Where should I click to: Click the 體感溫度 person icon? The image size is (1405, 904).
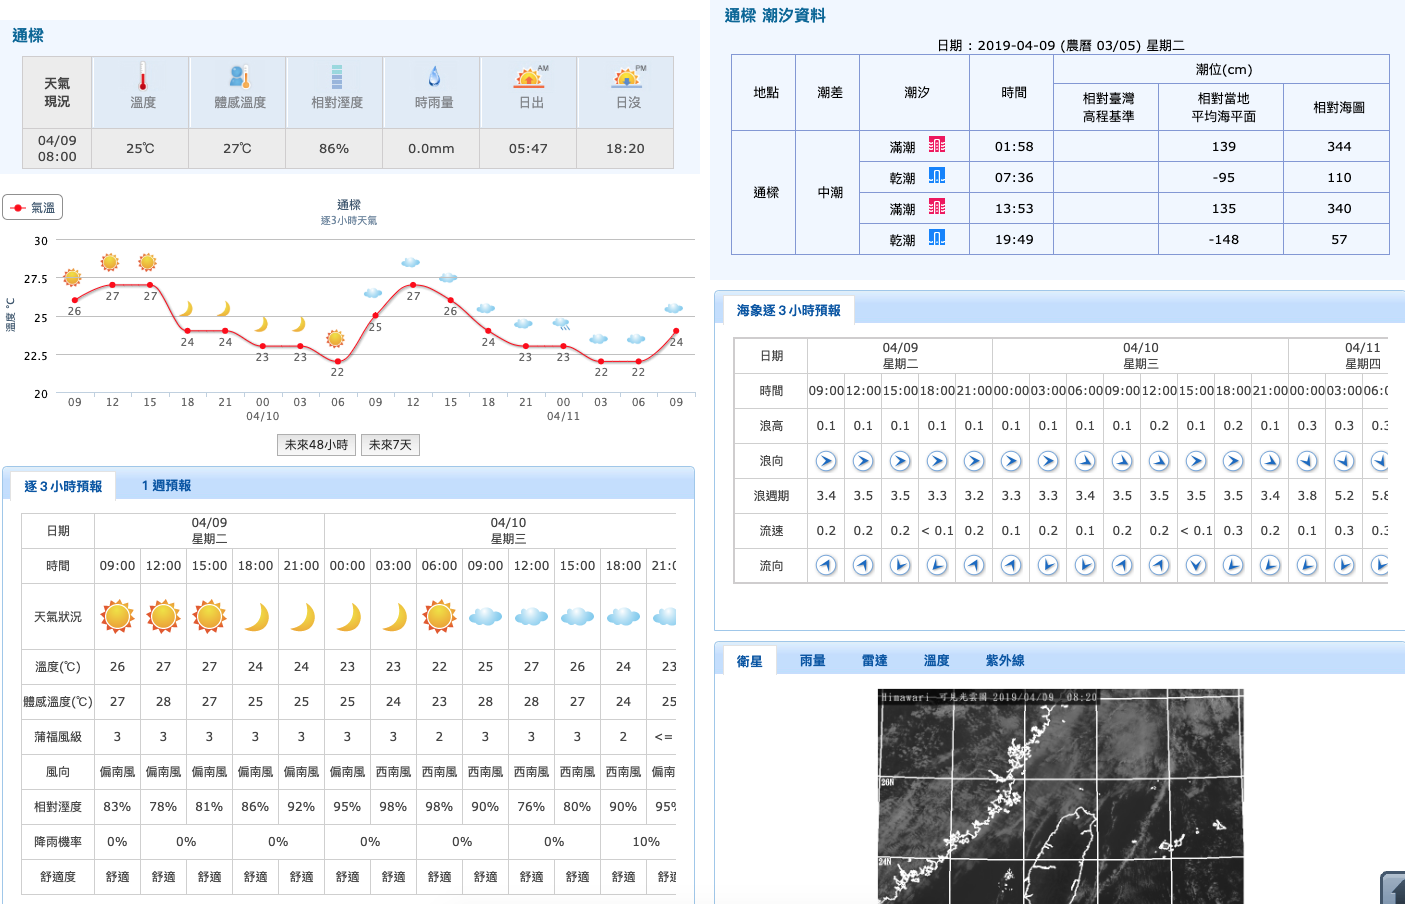(x=240, y=77)
